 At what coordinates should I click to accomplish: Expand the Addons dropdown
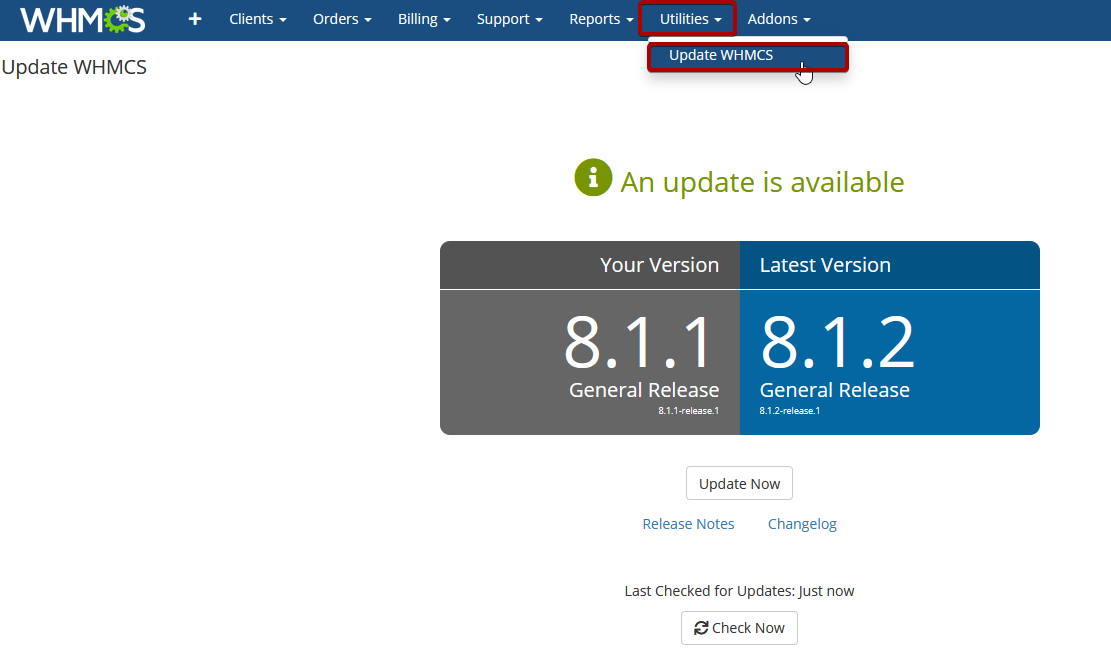point(779,19)
